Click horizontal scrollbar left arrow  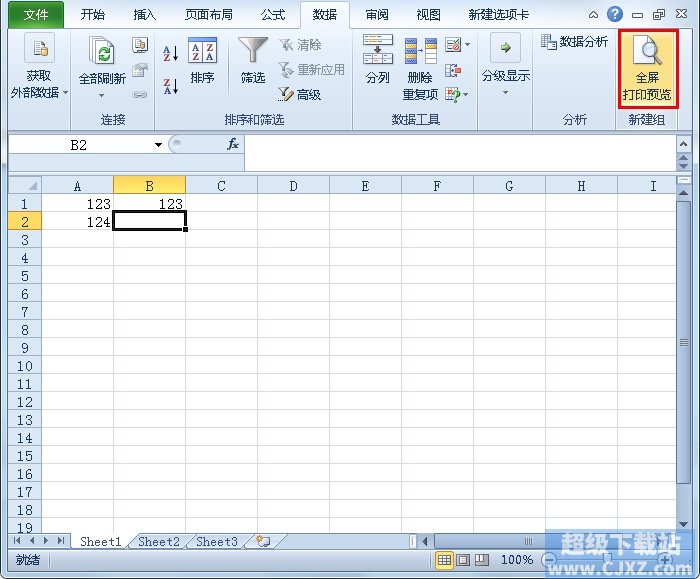tap(425, 542)
